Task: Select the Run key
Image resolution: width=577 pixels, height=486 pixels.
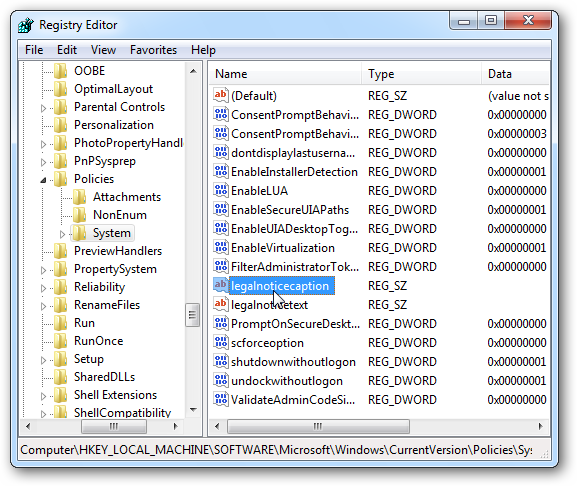Action: coord(84,323)
